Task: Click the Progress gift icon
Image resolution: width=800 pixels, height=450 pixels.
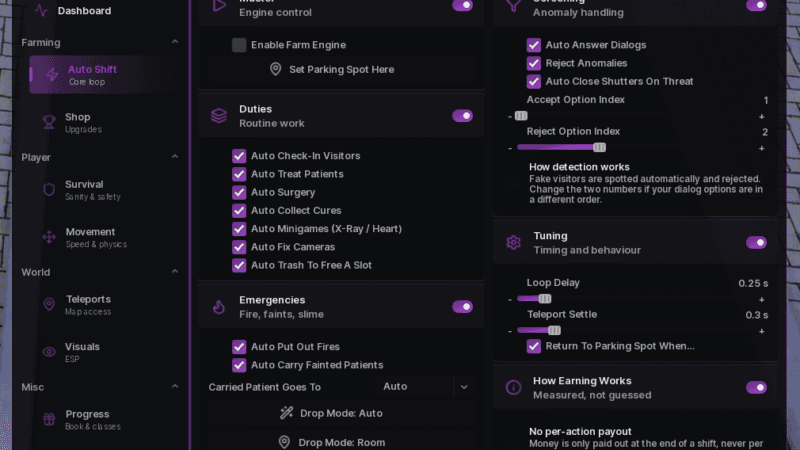Action: tap(49, 419)
